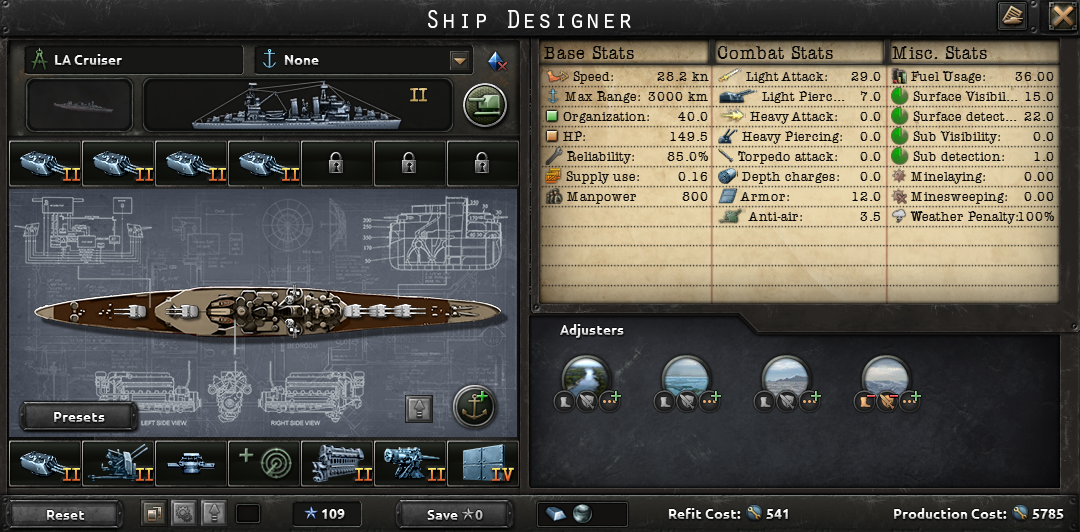Expand the None naval insignia dropdown arrow
Image resolution: width=1080 pixels, height=532 pixels.
[x=459, y=61]
